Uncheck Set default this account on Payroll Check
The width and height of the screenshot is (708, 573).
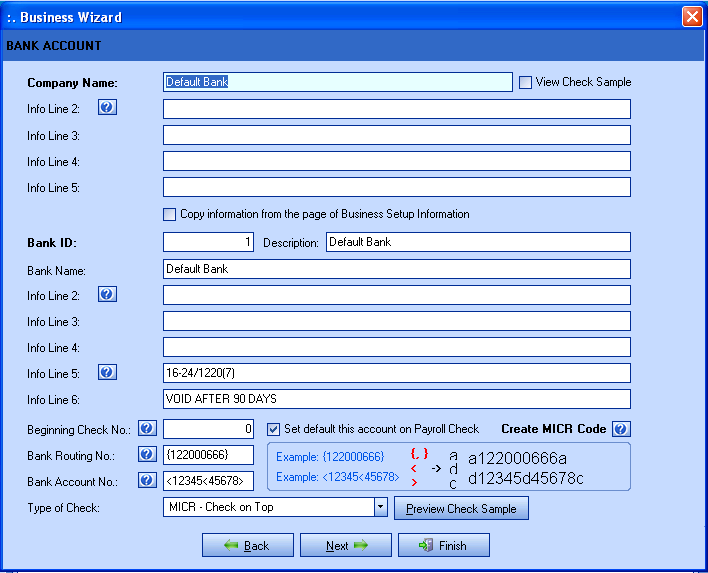point(274,429)
